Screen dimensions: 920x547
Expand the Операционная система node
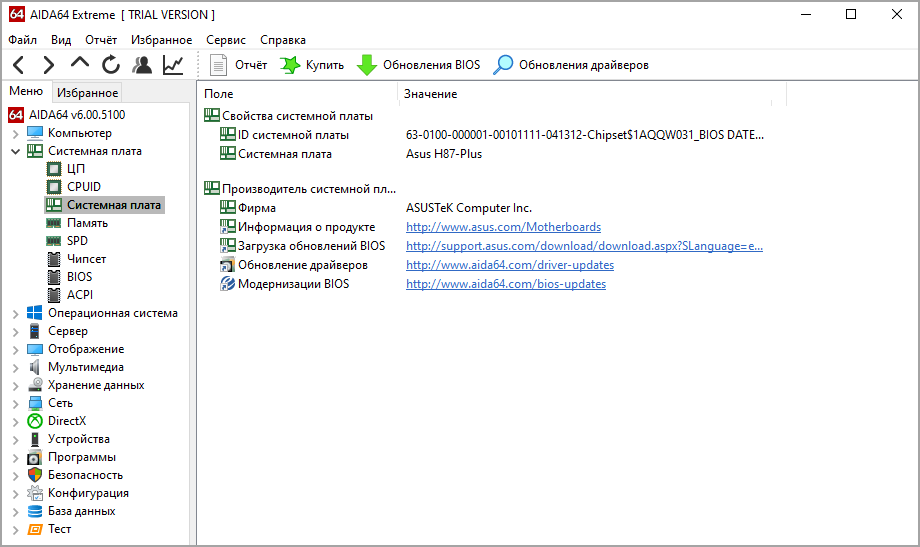16,314
